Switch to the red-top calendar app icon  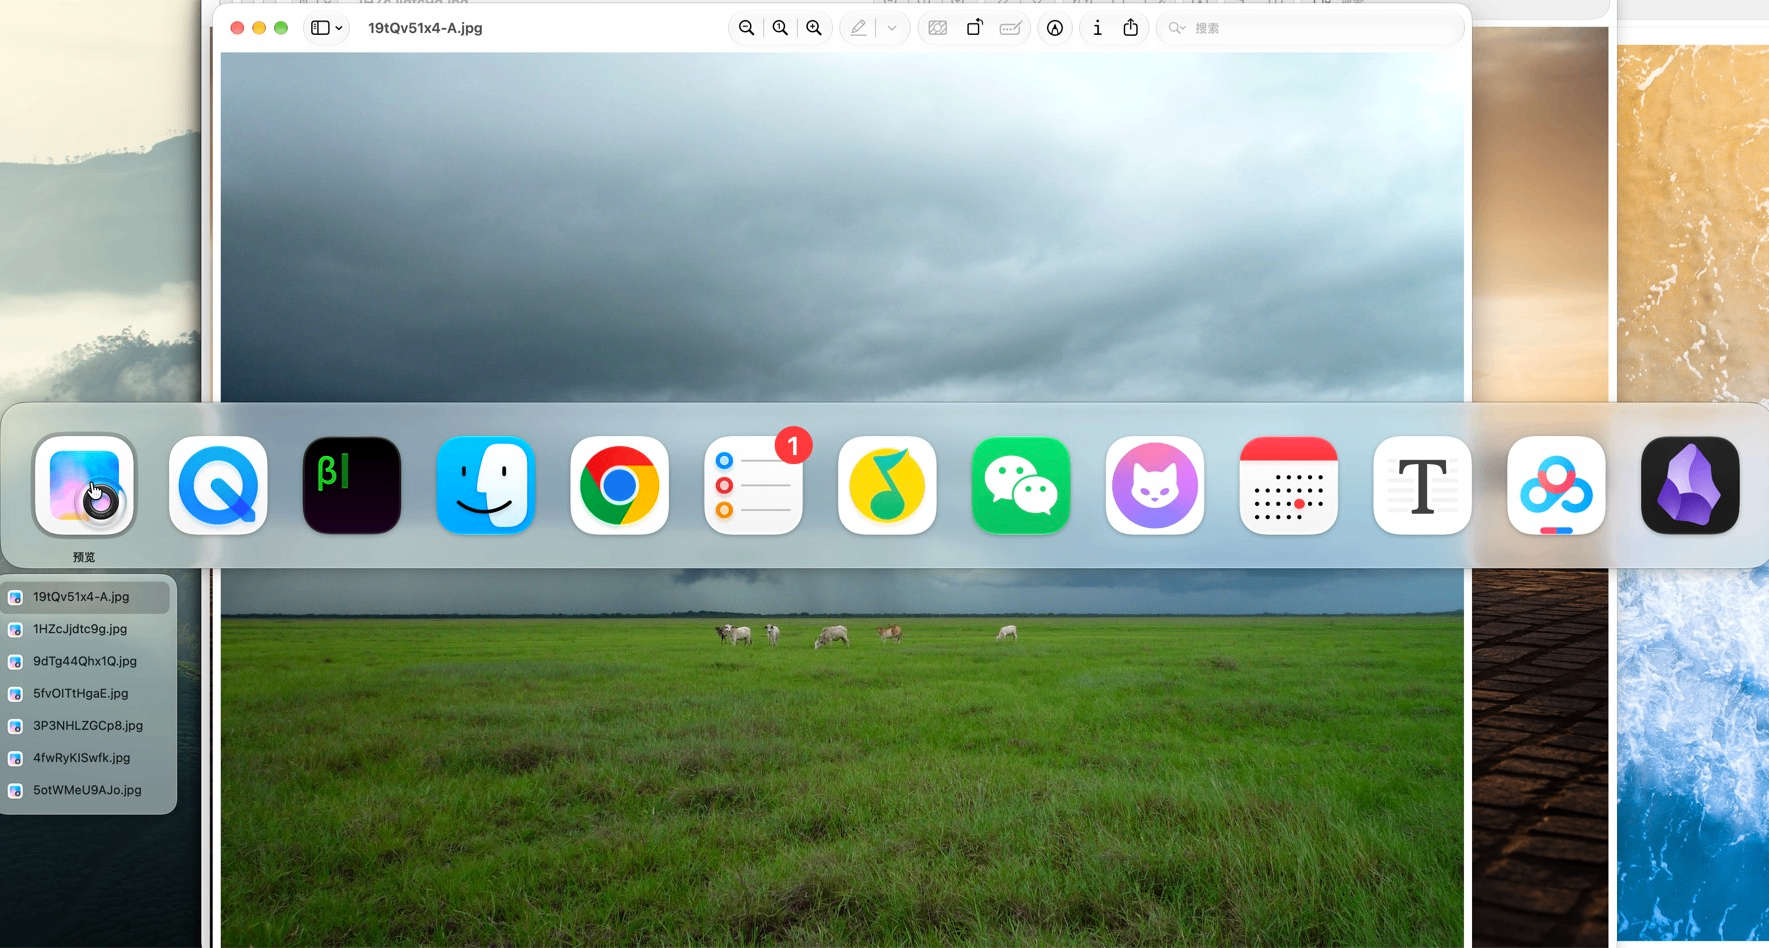(1289, 485)
